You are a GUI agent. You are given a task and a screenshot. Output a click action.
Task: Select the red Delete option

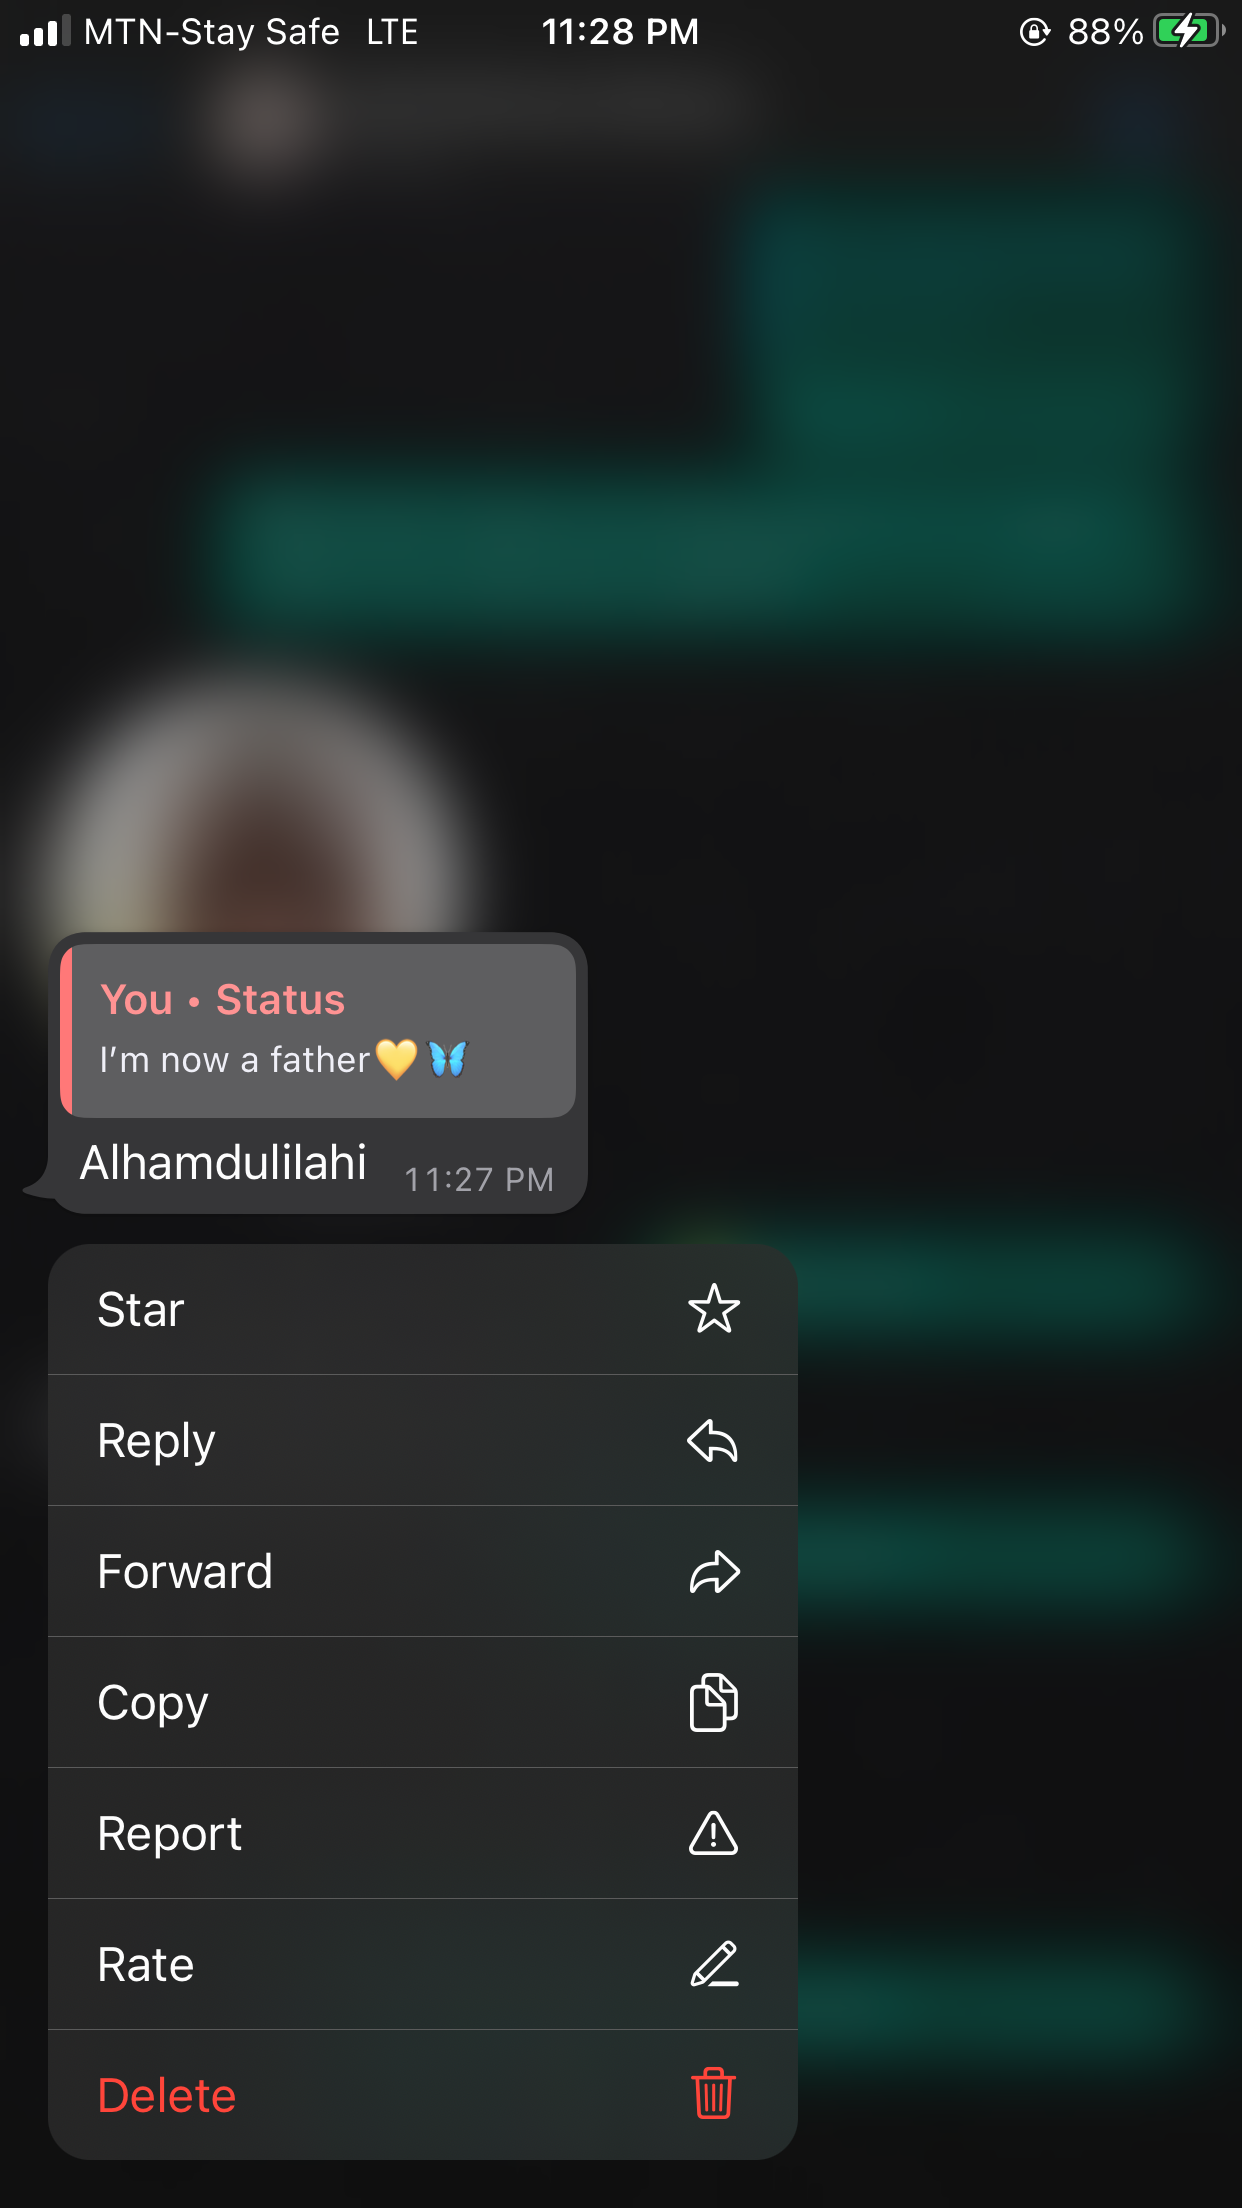click(423, 2095)
